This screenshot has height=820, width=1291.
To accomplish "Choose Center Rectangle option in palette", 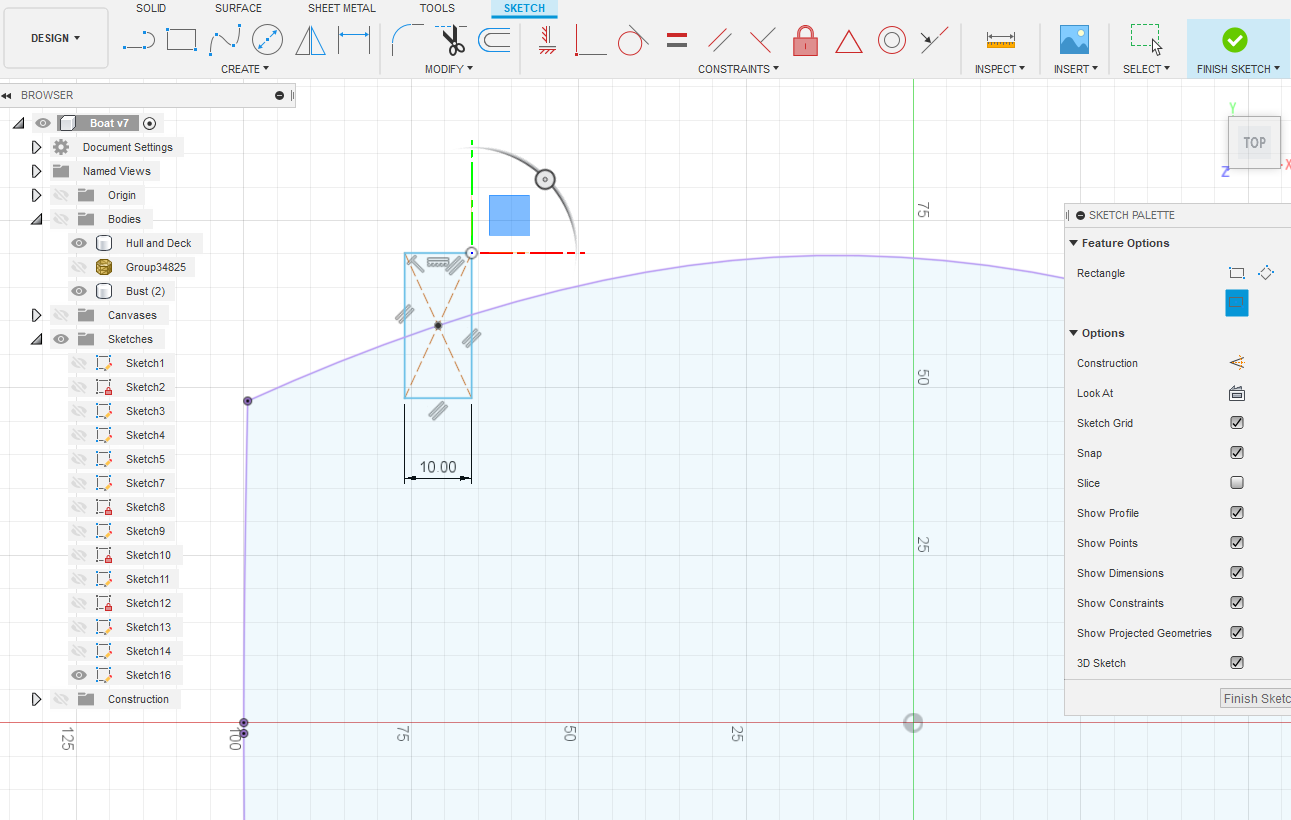I will [x=1237, y=303].
